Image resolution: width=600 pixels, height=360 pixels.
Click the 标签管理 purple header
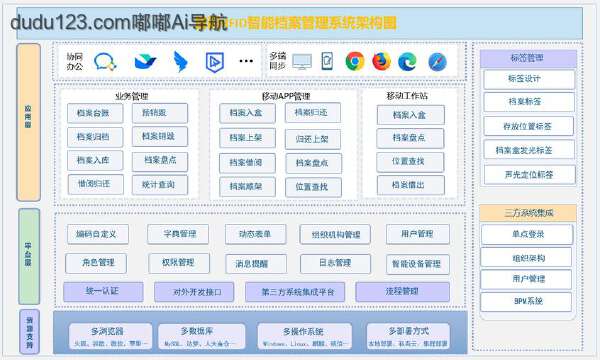pos(528,59)
